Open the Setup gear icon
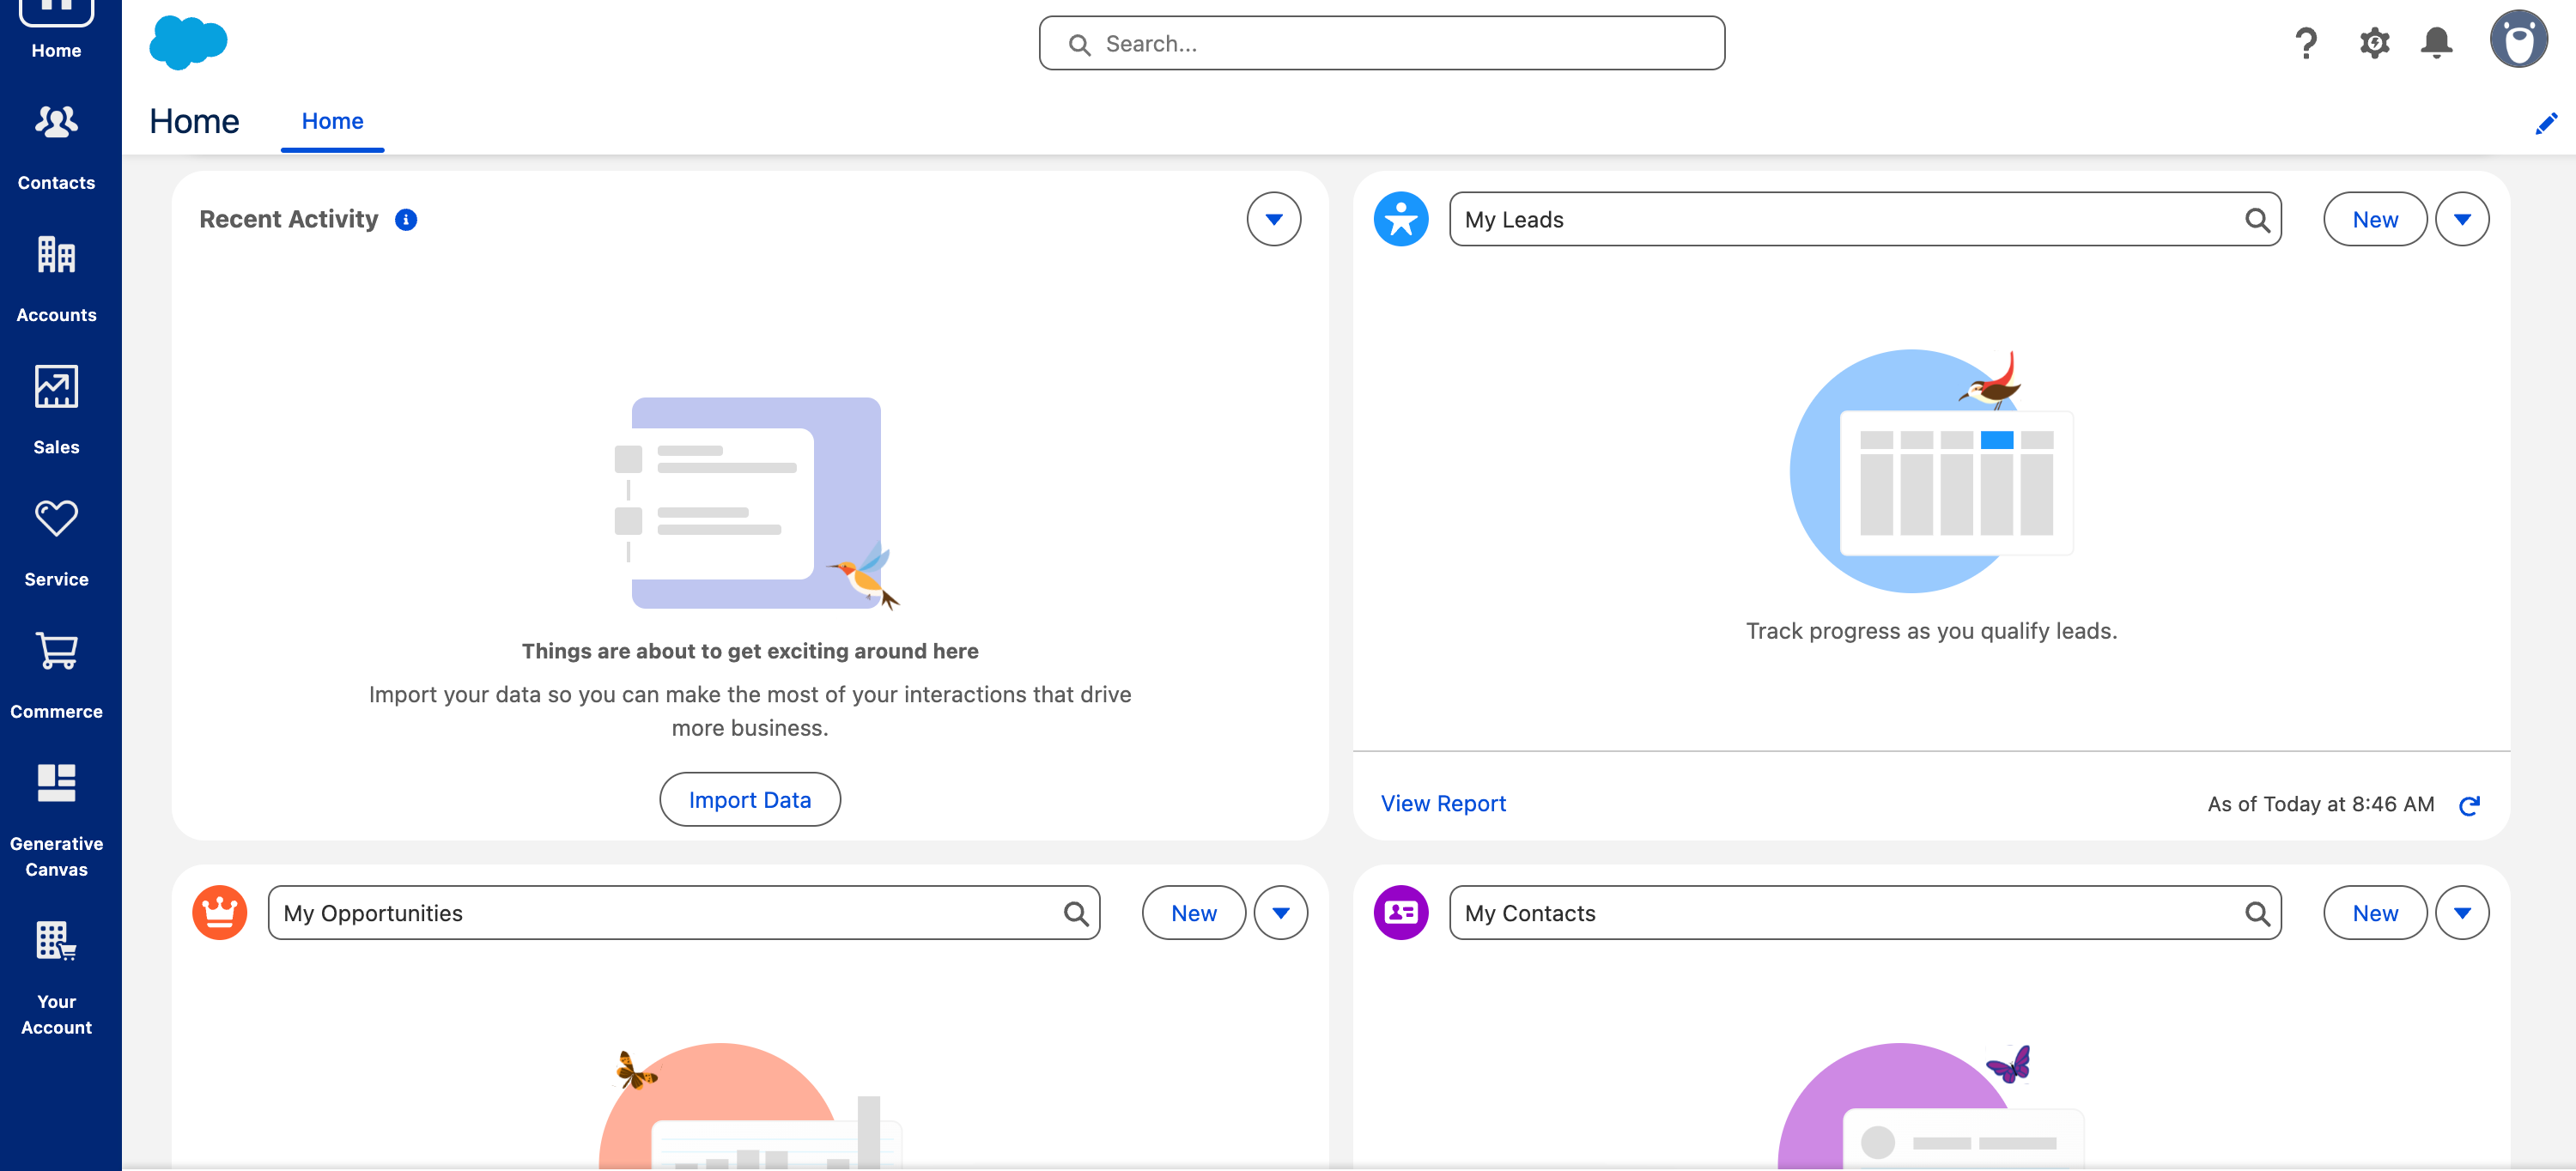This screenshot has width=2576, height=1171. [2374, 43]
